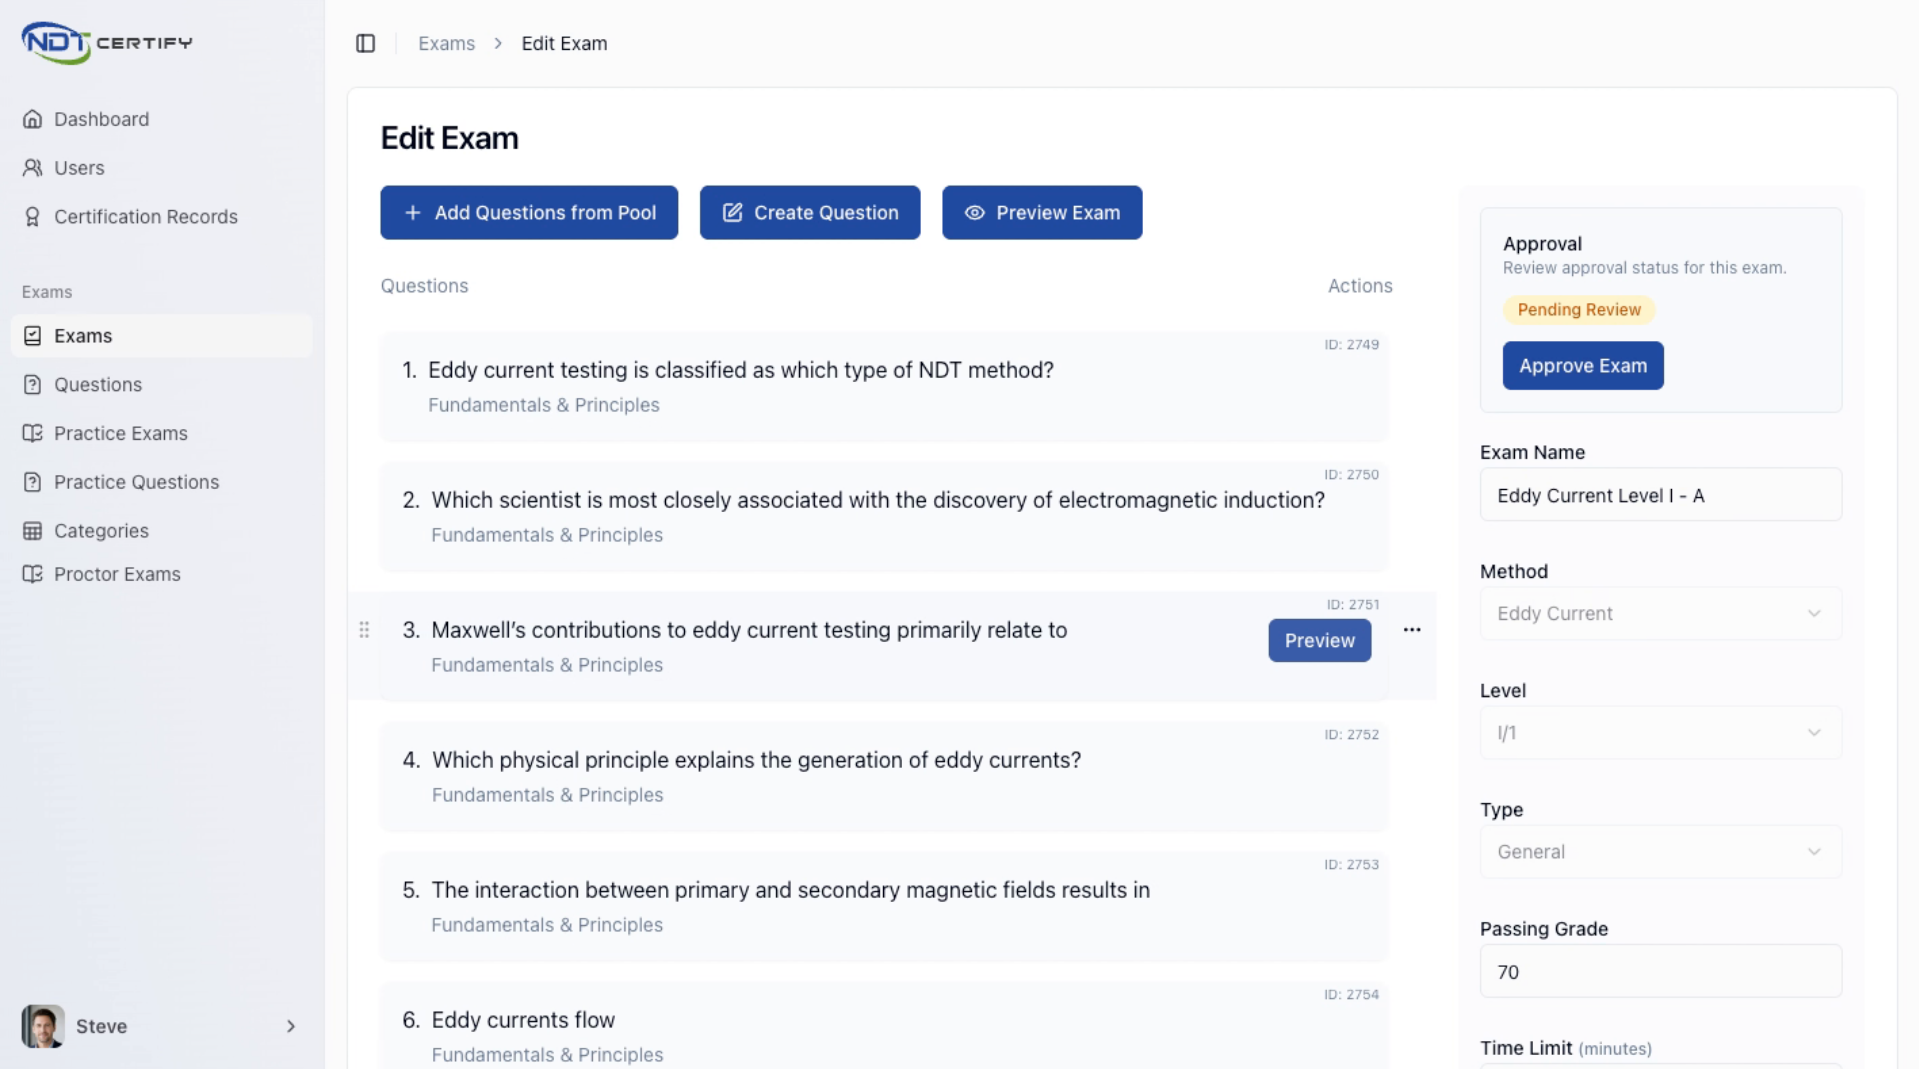
Task: Select question 2 about electromagnetic induction scientist
Action: (x=884, y=517)
